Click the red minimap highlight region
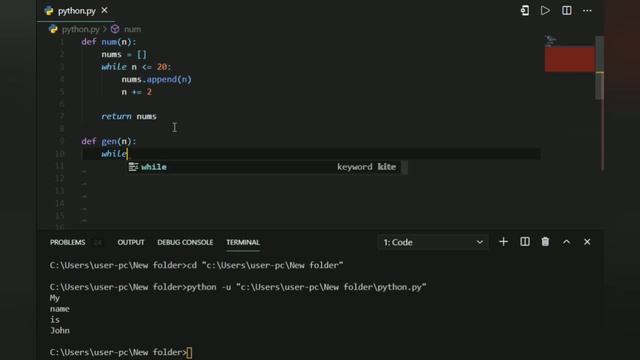 click(x=570, y=59)
